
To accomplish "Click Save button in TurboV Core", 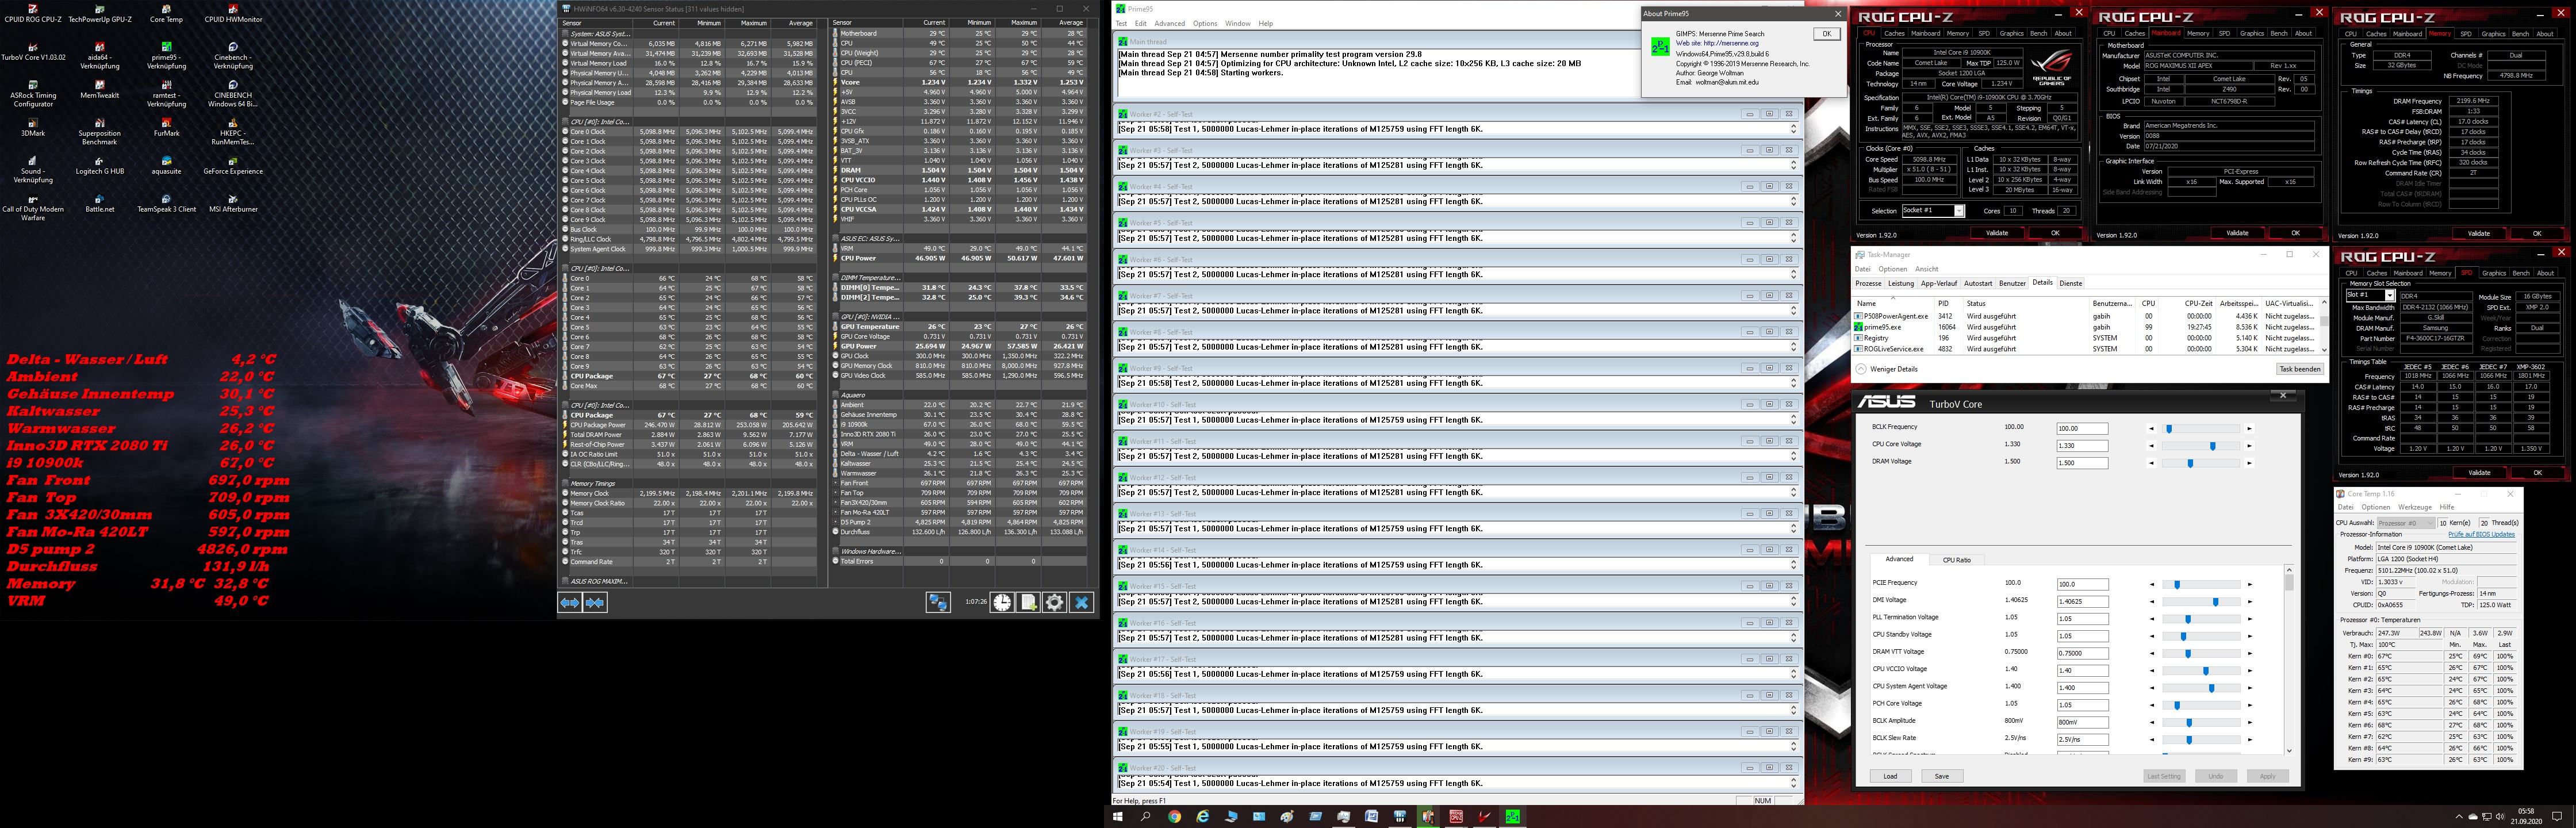I will click(x=1941, y=776).
